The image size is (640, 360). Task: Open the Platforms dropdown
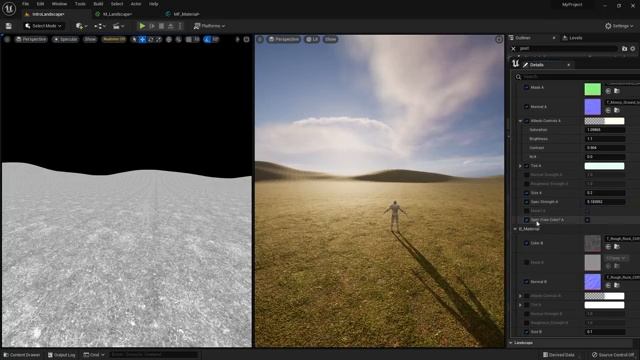[209, 26]
